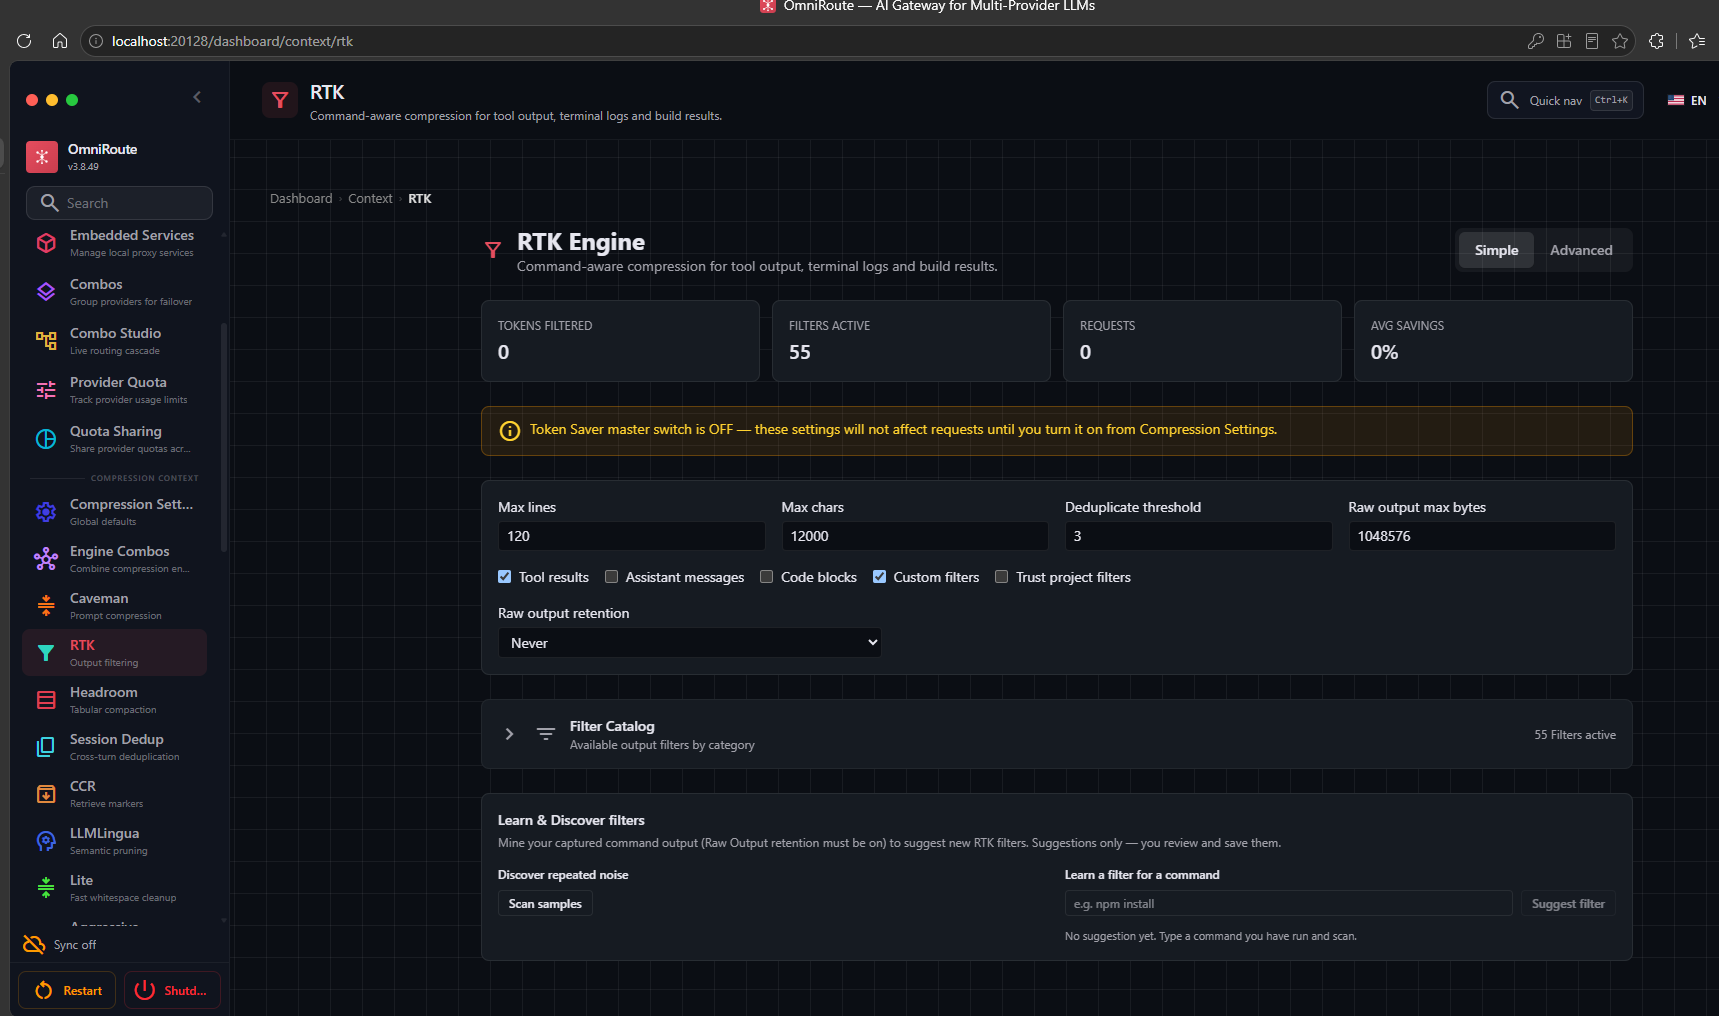Go to Dashboard via breadcrumb link
Screen dimensions: 1719x1016
coord(301,199)
